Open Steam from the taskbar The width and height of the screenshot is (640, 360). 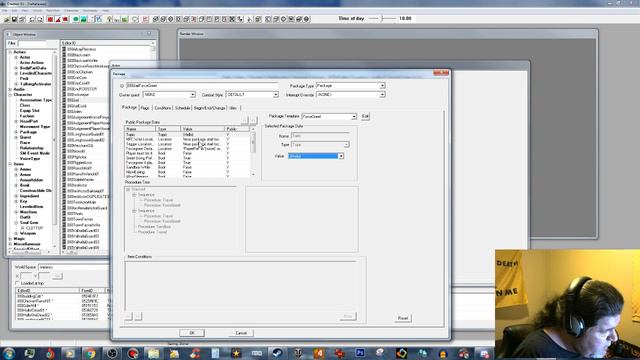[x=277, y=353]
